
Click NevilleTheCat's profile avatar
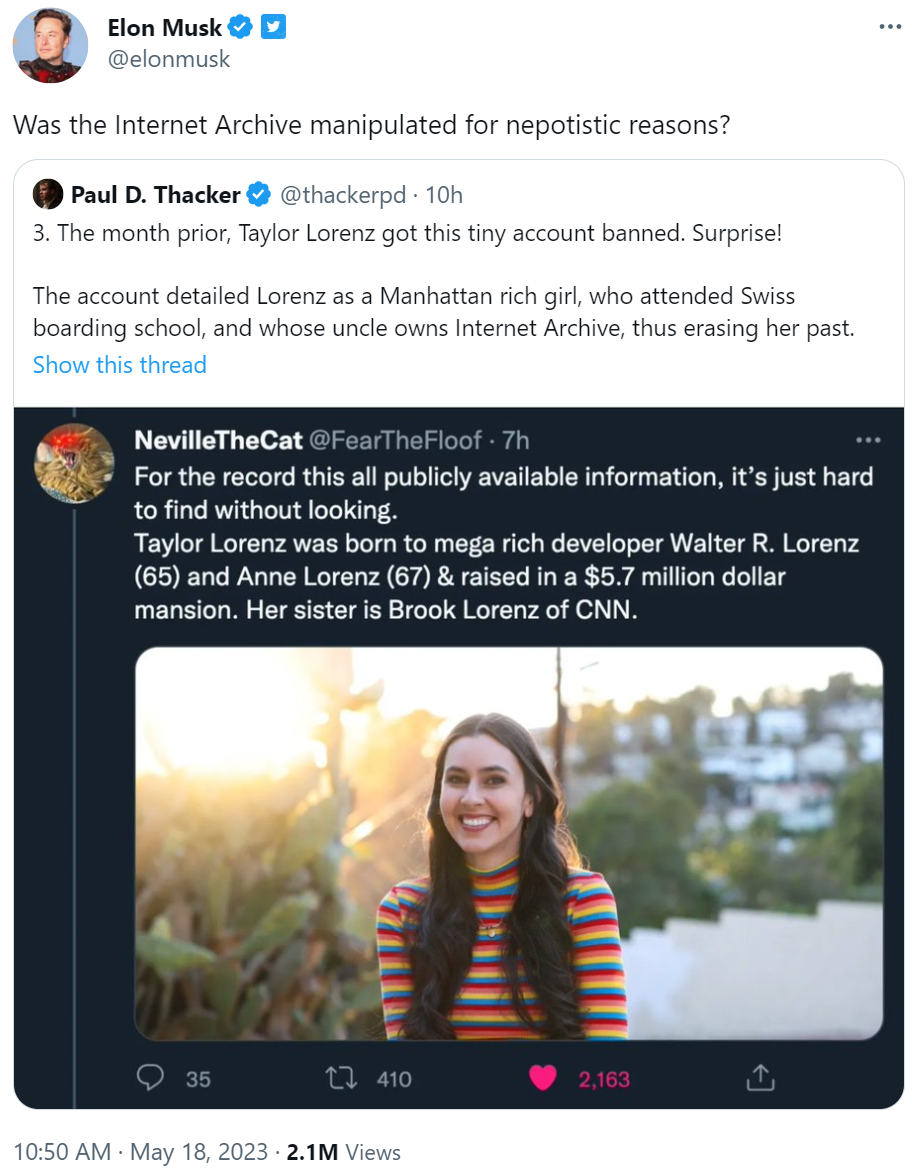tap(74, 463)
